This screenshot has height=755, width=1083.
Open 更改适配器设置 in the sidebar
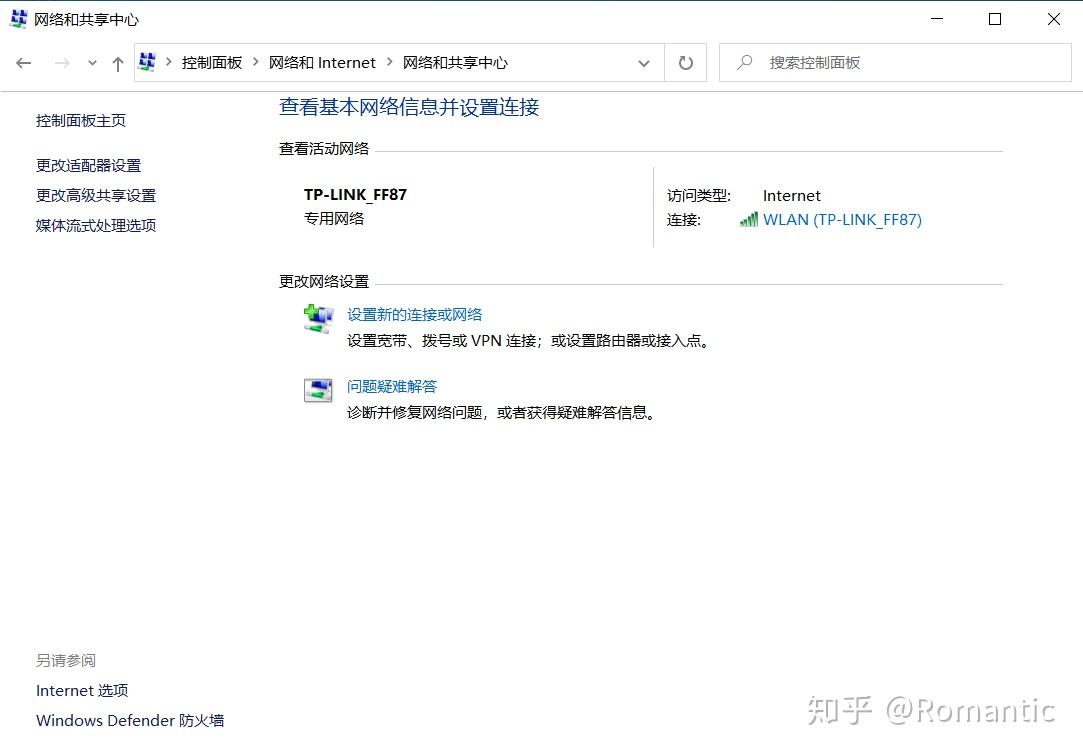pos(90,165)
